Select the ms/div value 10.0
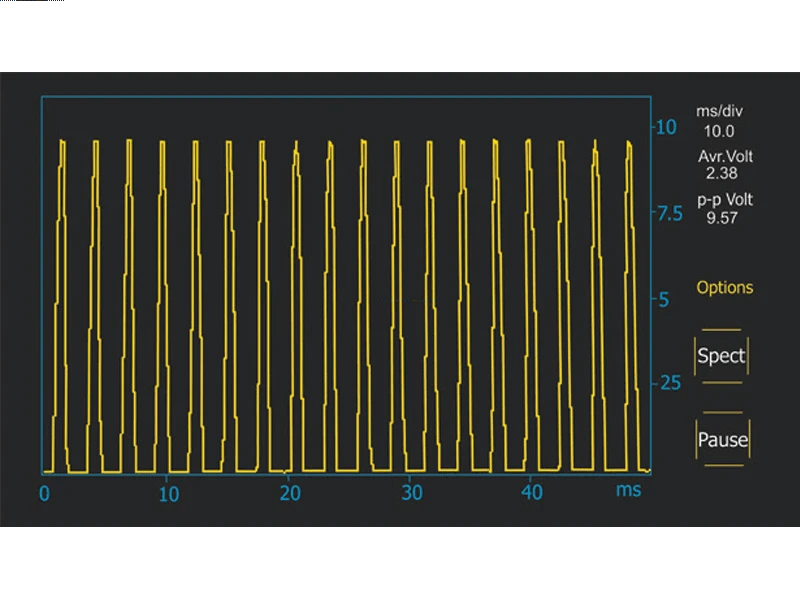 [719, 131]
